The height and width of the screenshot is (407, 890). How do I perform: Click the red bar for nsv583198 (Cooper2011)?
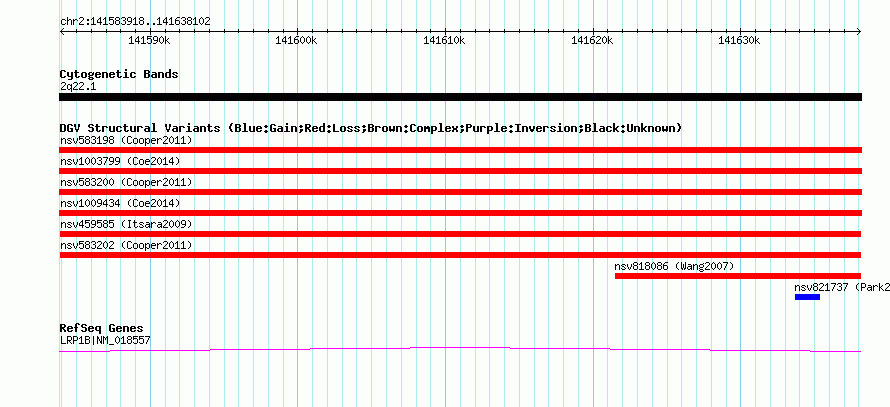click(460, 150)
